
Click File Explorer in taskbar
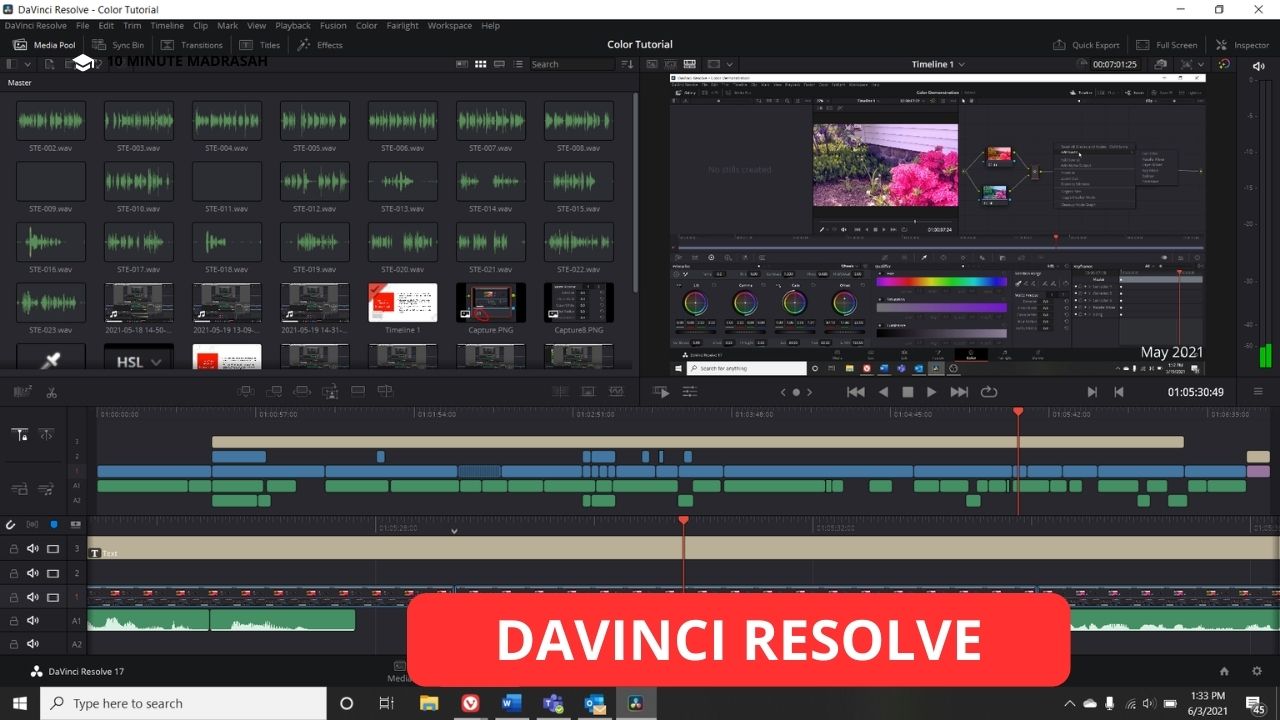coord(429,703)
